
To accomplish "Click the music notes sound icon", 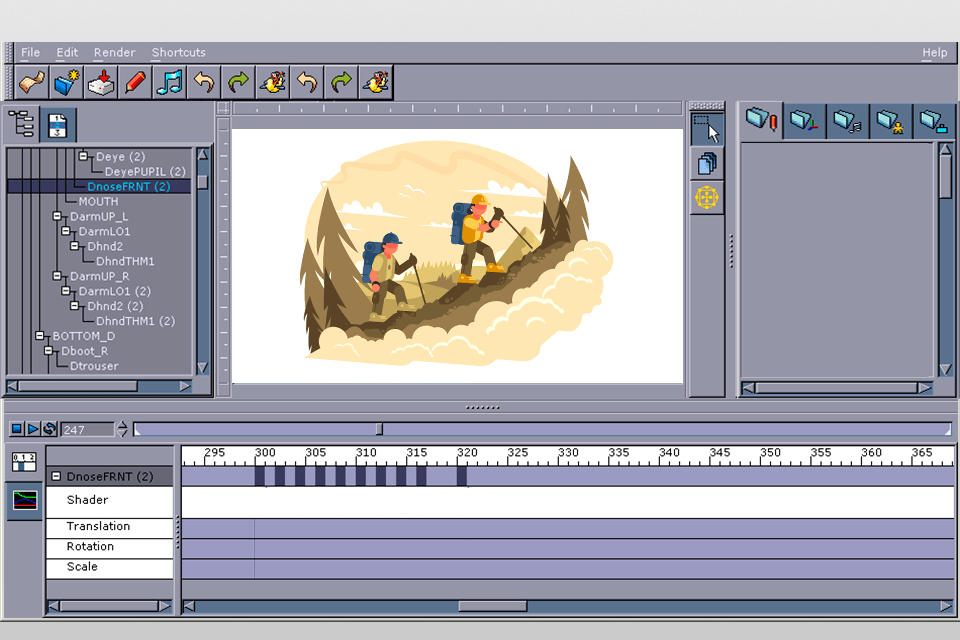I will [x=169, y=82].
